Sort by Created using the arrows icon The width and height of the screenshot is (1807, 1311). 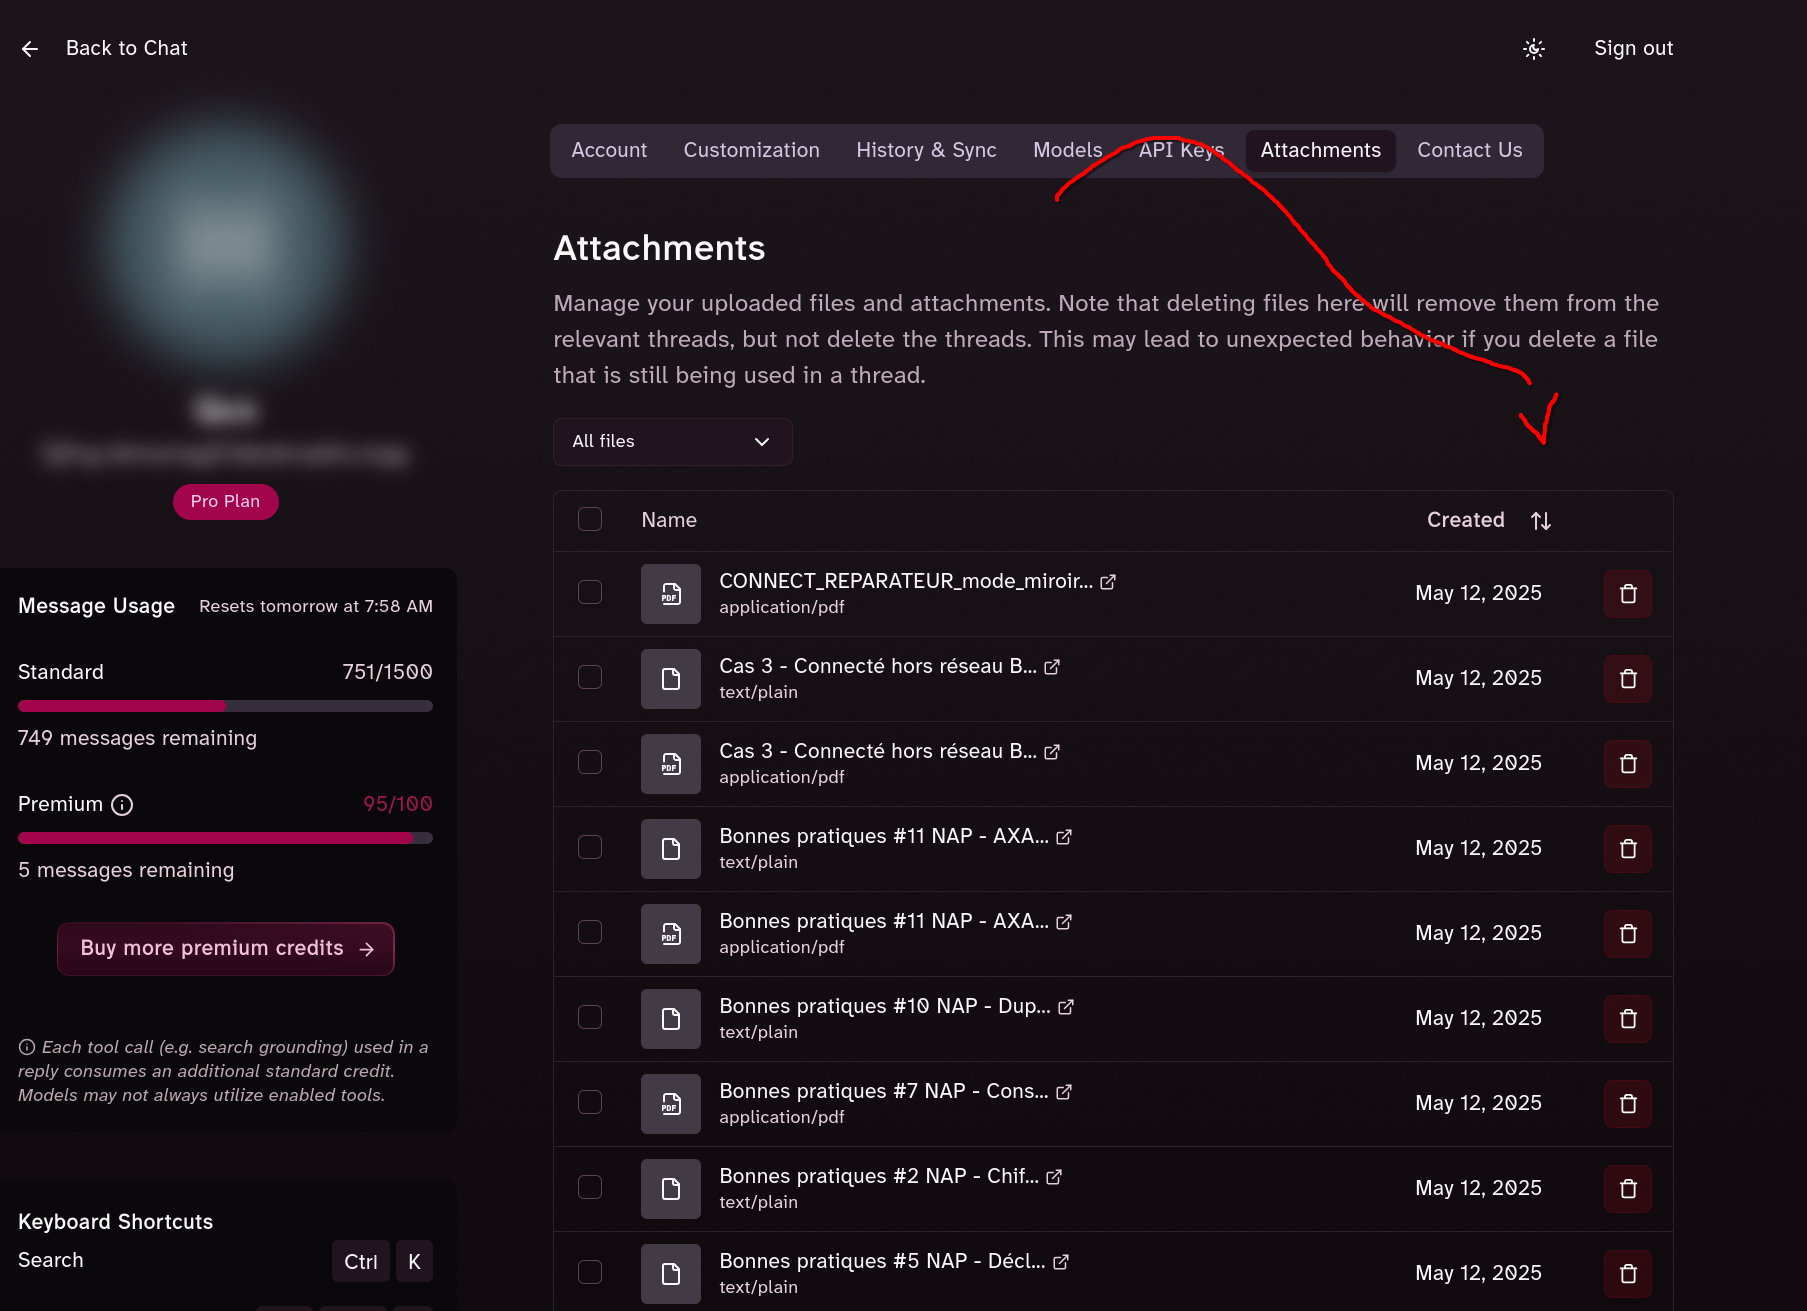[x=1541, y=521]
